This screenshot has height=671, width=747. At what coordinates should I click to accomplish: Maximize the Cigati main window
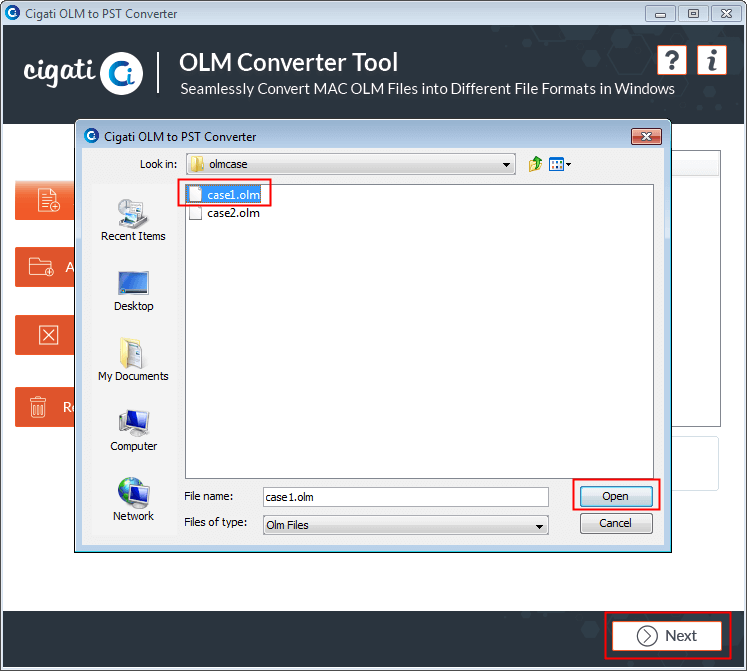pos(693,14)
